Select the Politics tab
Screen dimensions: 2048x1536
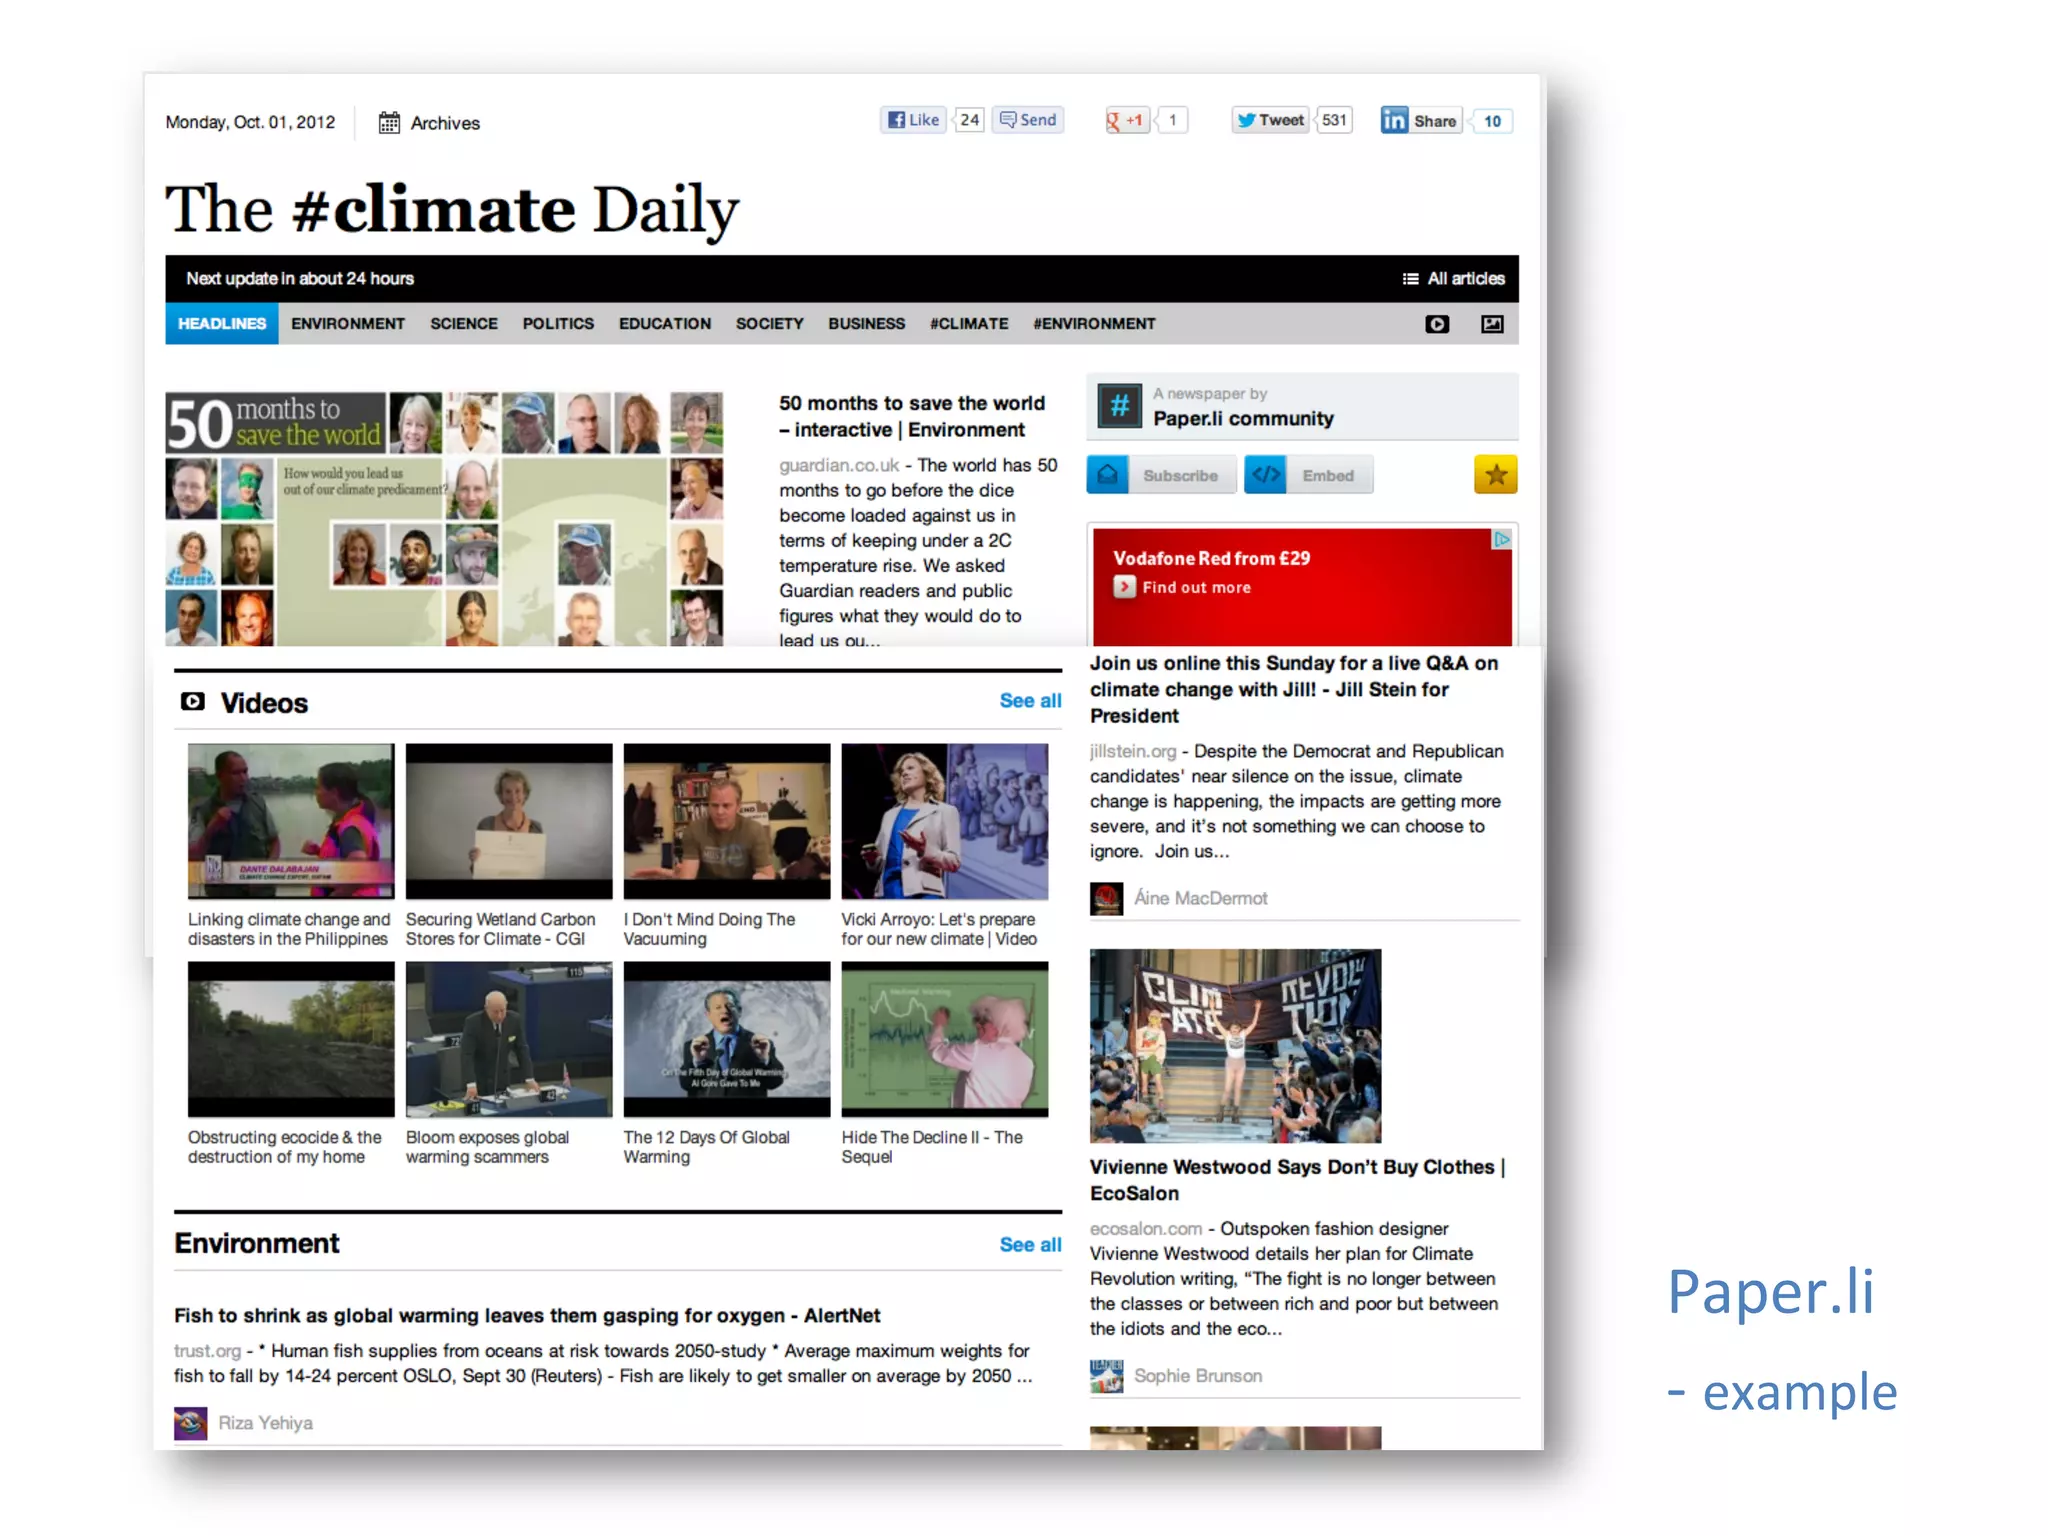click(558, 324)
